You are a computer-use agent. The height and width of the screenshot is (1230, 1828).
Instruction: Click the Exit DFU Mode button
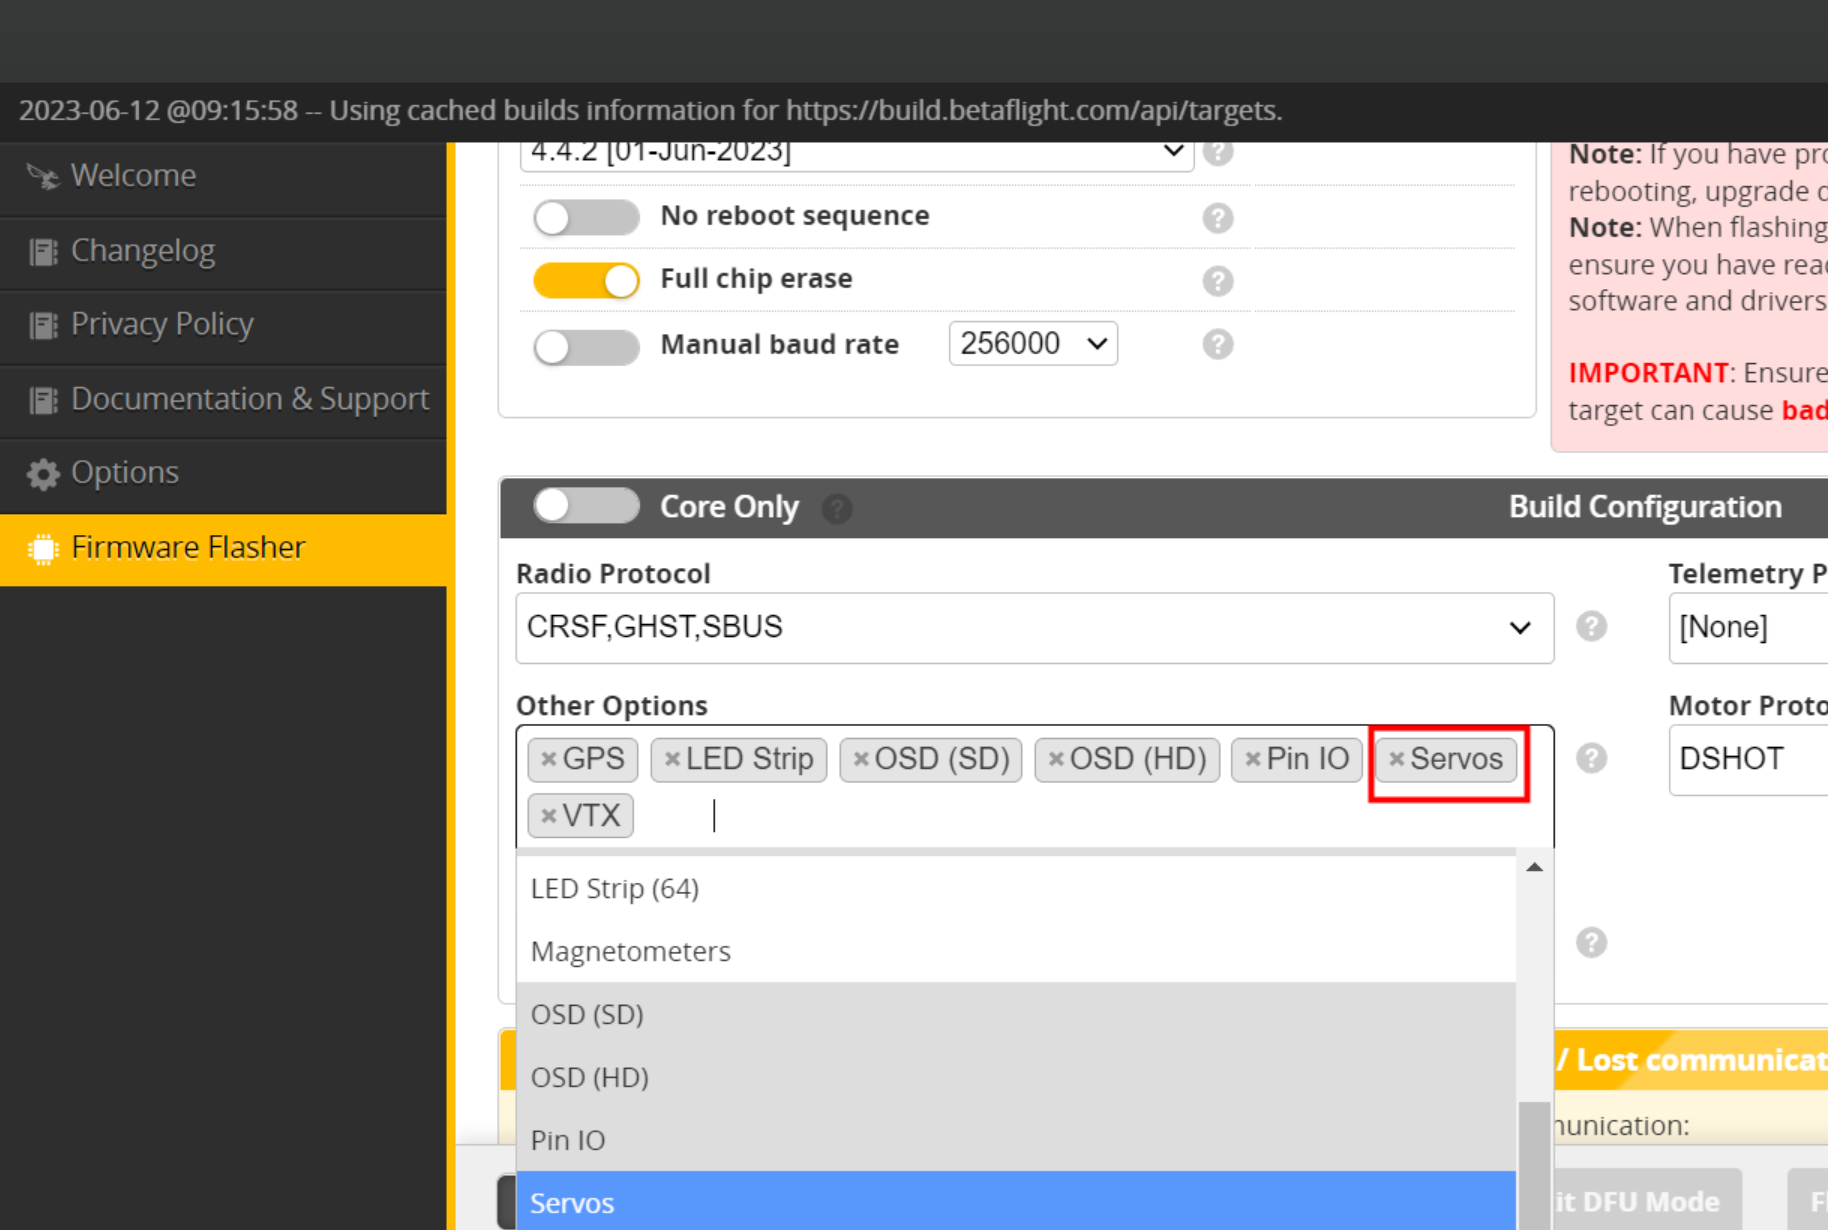[x=1647, y=1201]
